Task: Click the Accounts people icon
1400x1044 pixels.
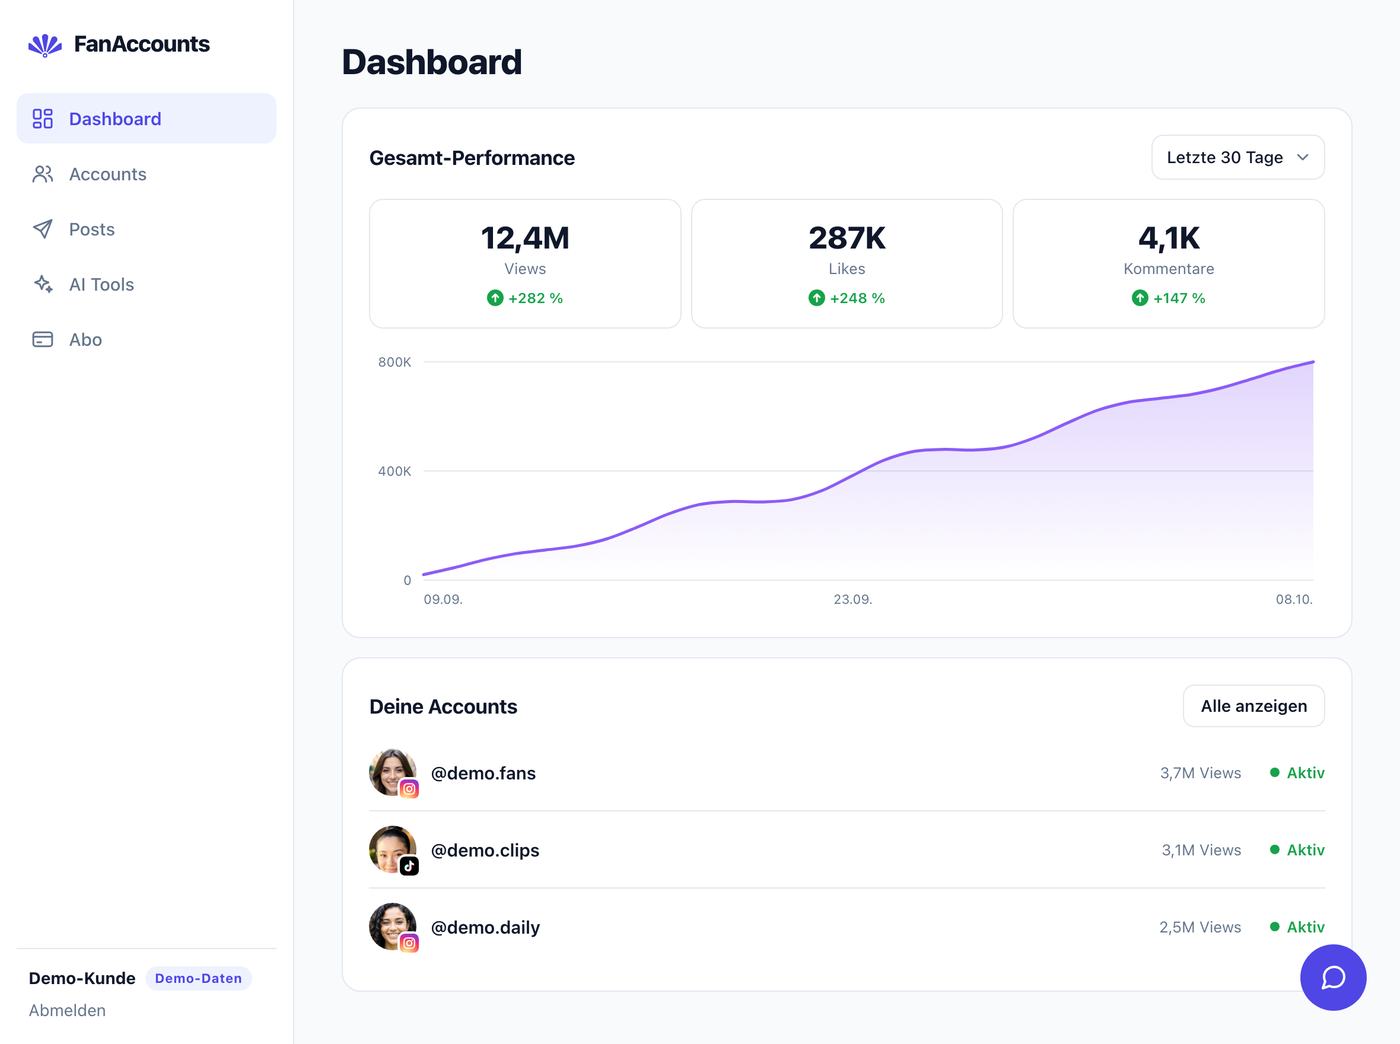Action: (x=43, y=174)
